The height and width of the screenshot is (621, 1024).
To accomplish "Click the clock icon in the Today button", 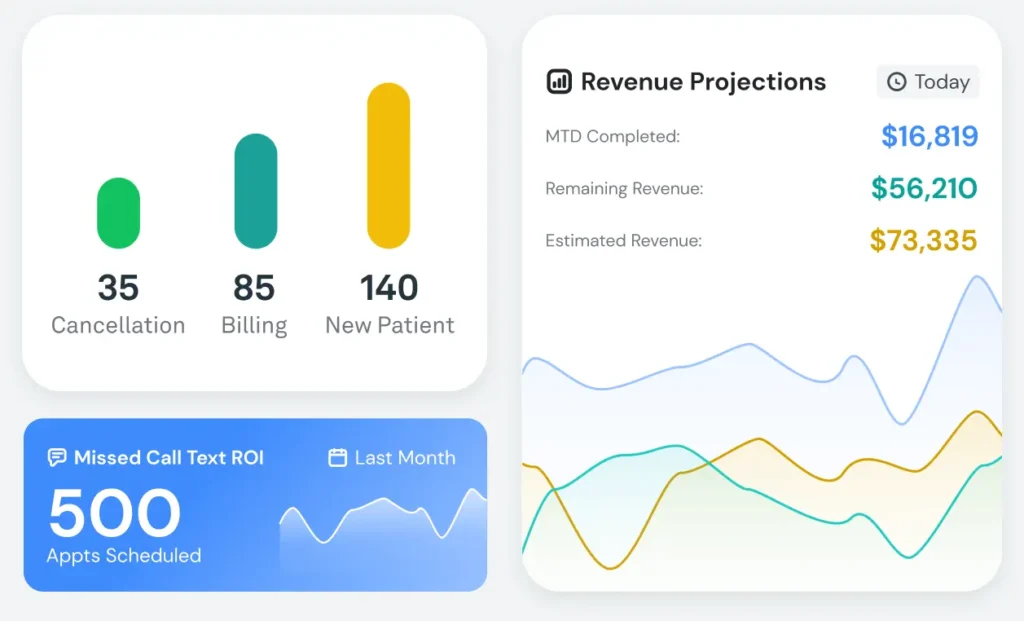I will coord(897,82).
